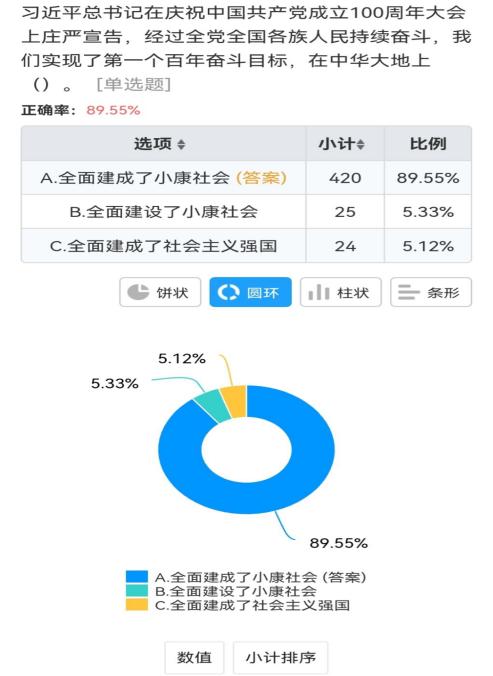Click the 比例 column header
Viewport: 493px width, 676px height.
(427, 144)
